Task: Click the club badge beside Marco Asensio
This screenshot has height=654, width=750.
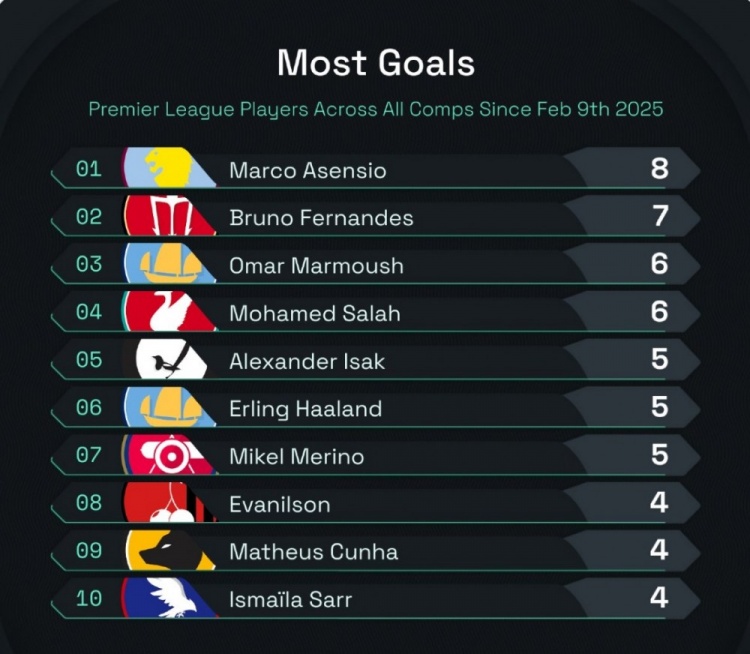Action: tap(168, 168)
